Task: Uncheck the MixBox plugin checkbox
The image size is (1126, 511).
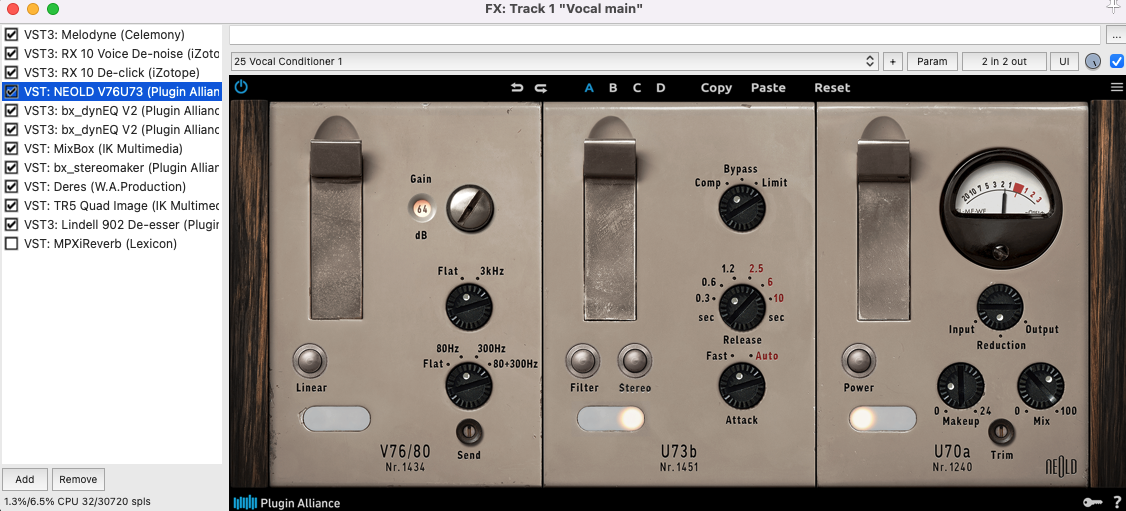Action: pos(11,149)
